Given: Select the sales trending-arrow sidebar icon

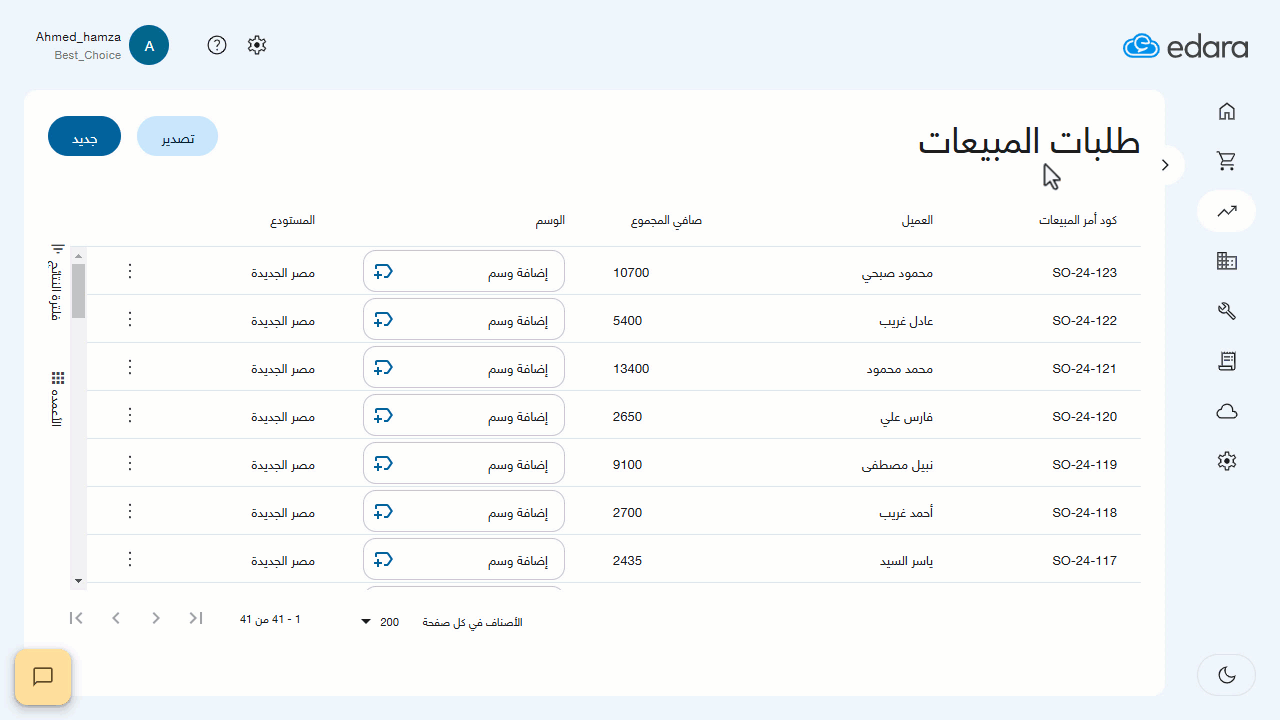Looking at the screenshot, I should pos(1227,210).
